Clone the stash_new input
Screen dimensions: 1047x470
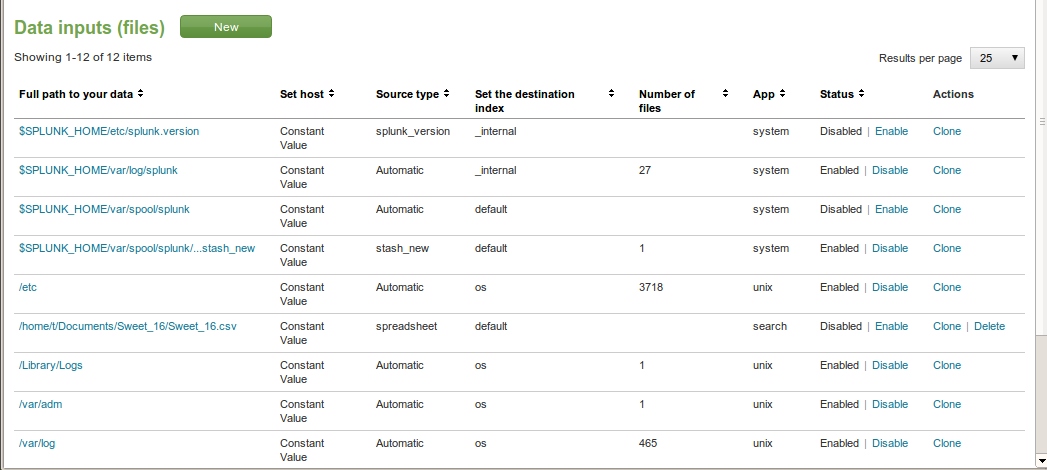pyautogui.click(x=947, y=248)
